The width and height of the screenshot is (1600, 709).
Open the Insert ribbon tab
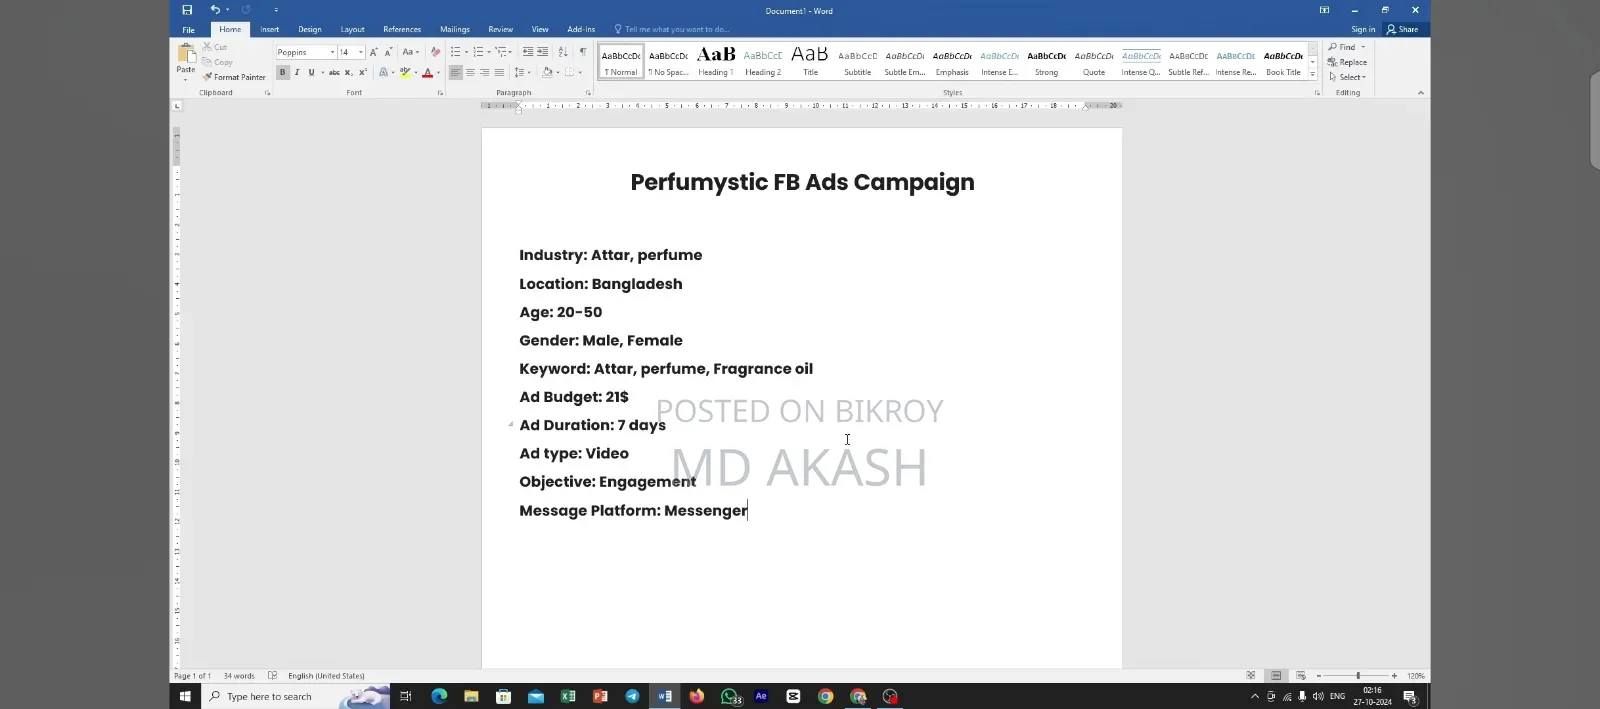(270, 30)
